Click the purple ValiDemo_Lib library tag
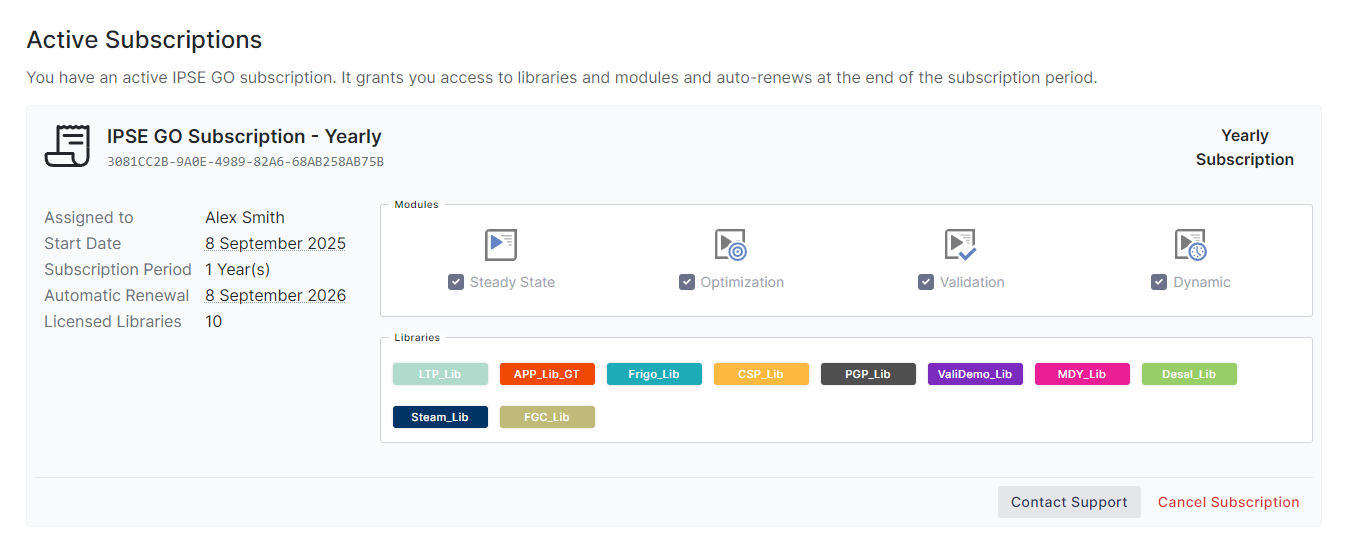1348x549 pixels. [975, 374]
